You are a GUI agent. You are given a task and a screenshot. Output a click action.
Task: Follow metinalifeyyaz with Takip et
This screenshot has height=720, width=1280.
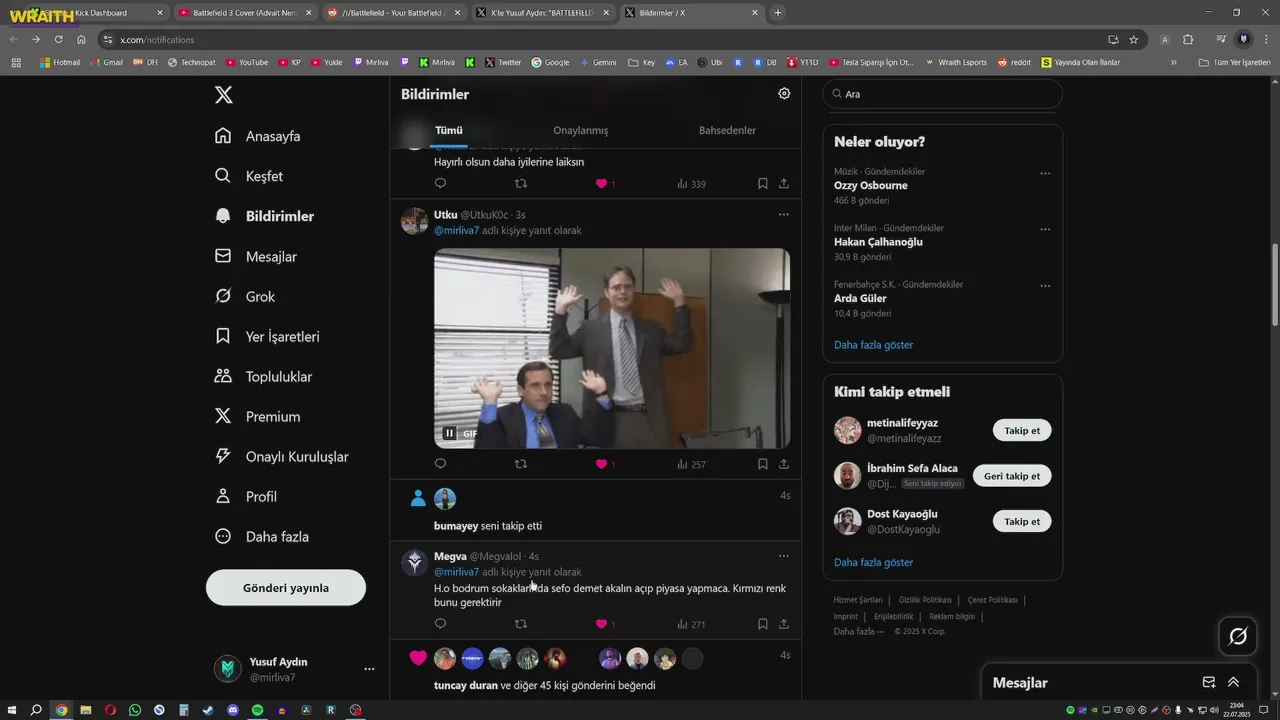click(1022, 431)
